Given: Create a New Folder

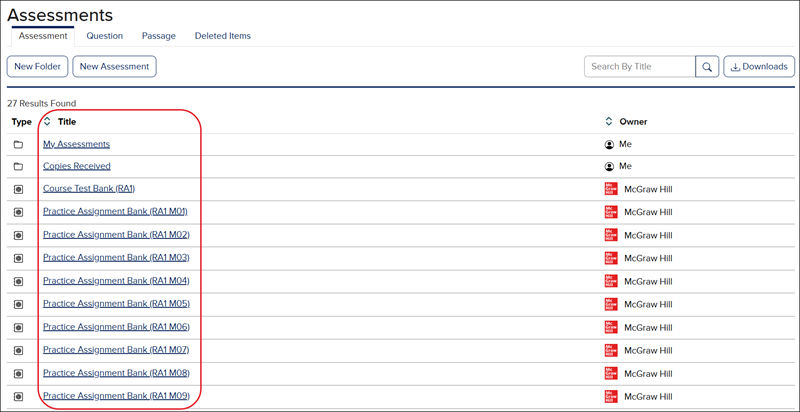Looking at the screenshot, I should 37,67.
